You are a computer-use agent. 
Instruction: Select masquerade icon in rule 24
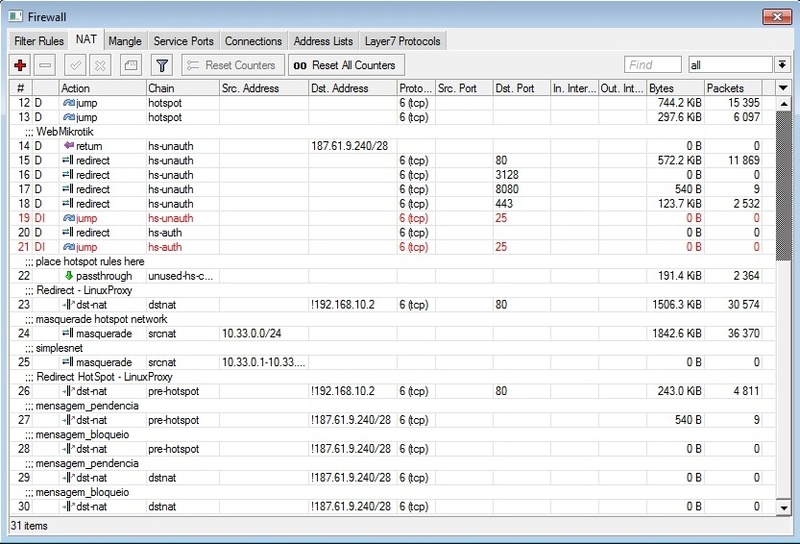coord(68,333)
